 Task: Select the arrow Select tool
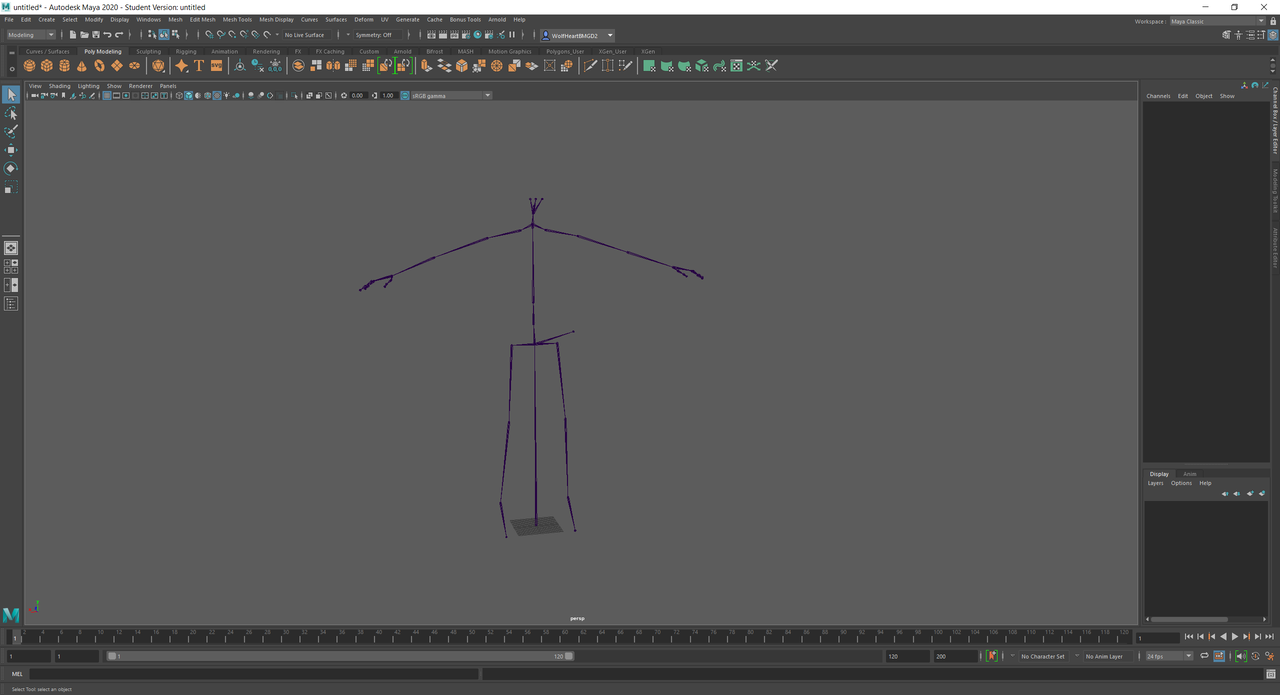(10, 94)
